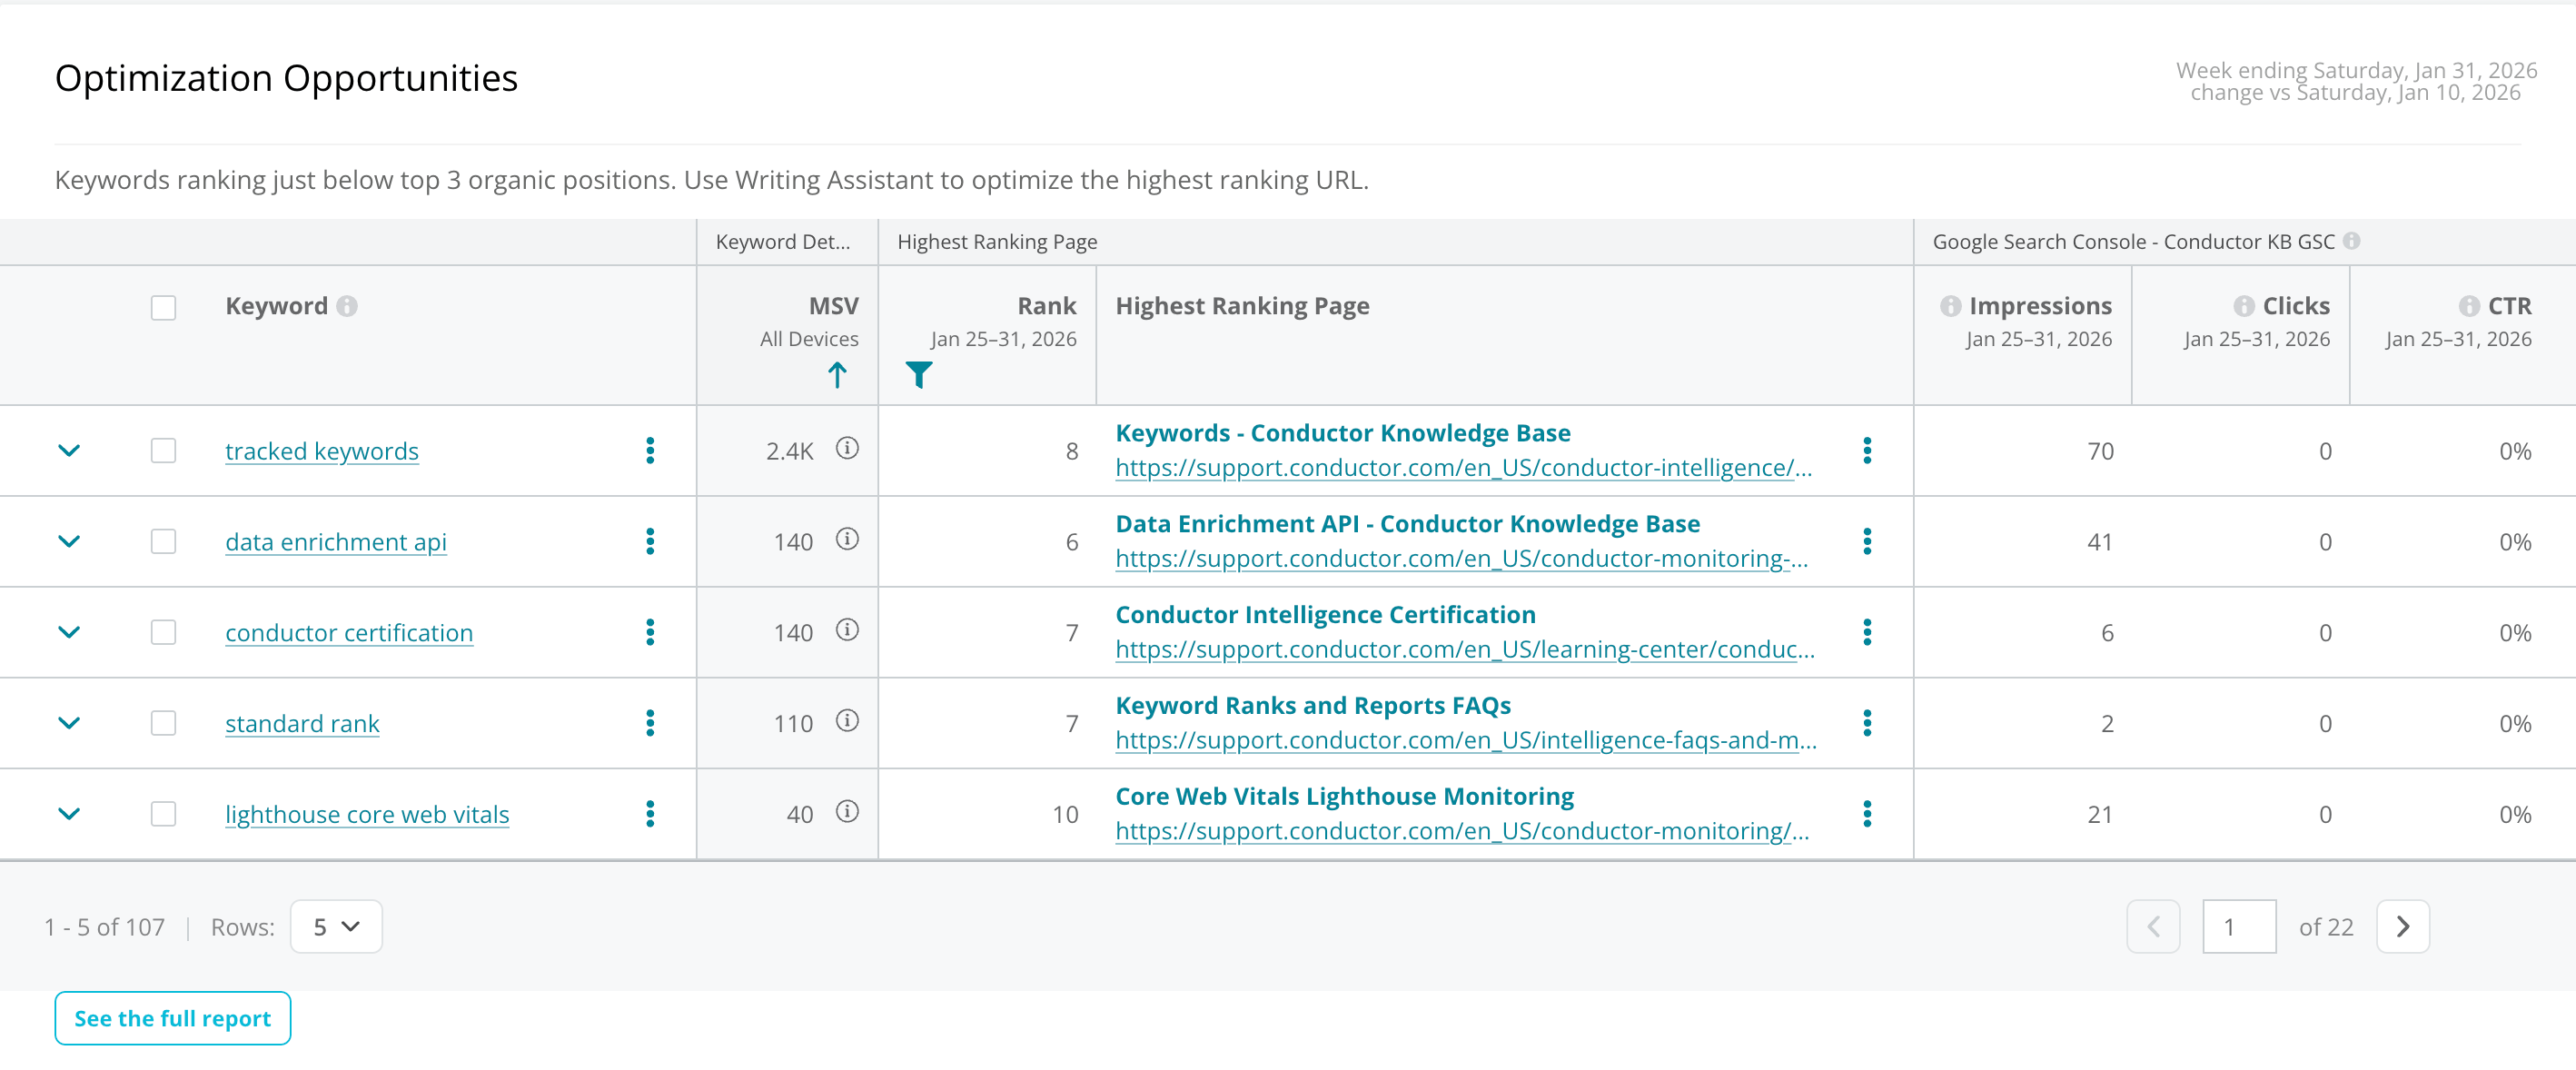Image resolution: width=2576 pixels, height=1070 pixels.
Task: Check the box for conductor certification row
Action: pyautogui.click(x=163, y=633)
